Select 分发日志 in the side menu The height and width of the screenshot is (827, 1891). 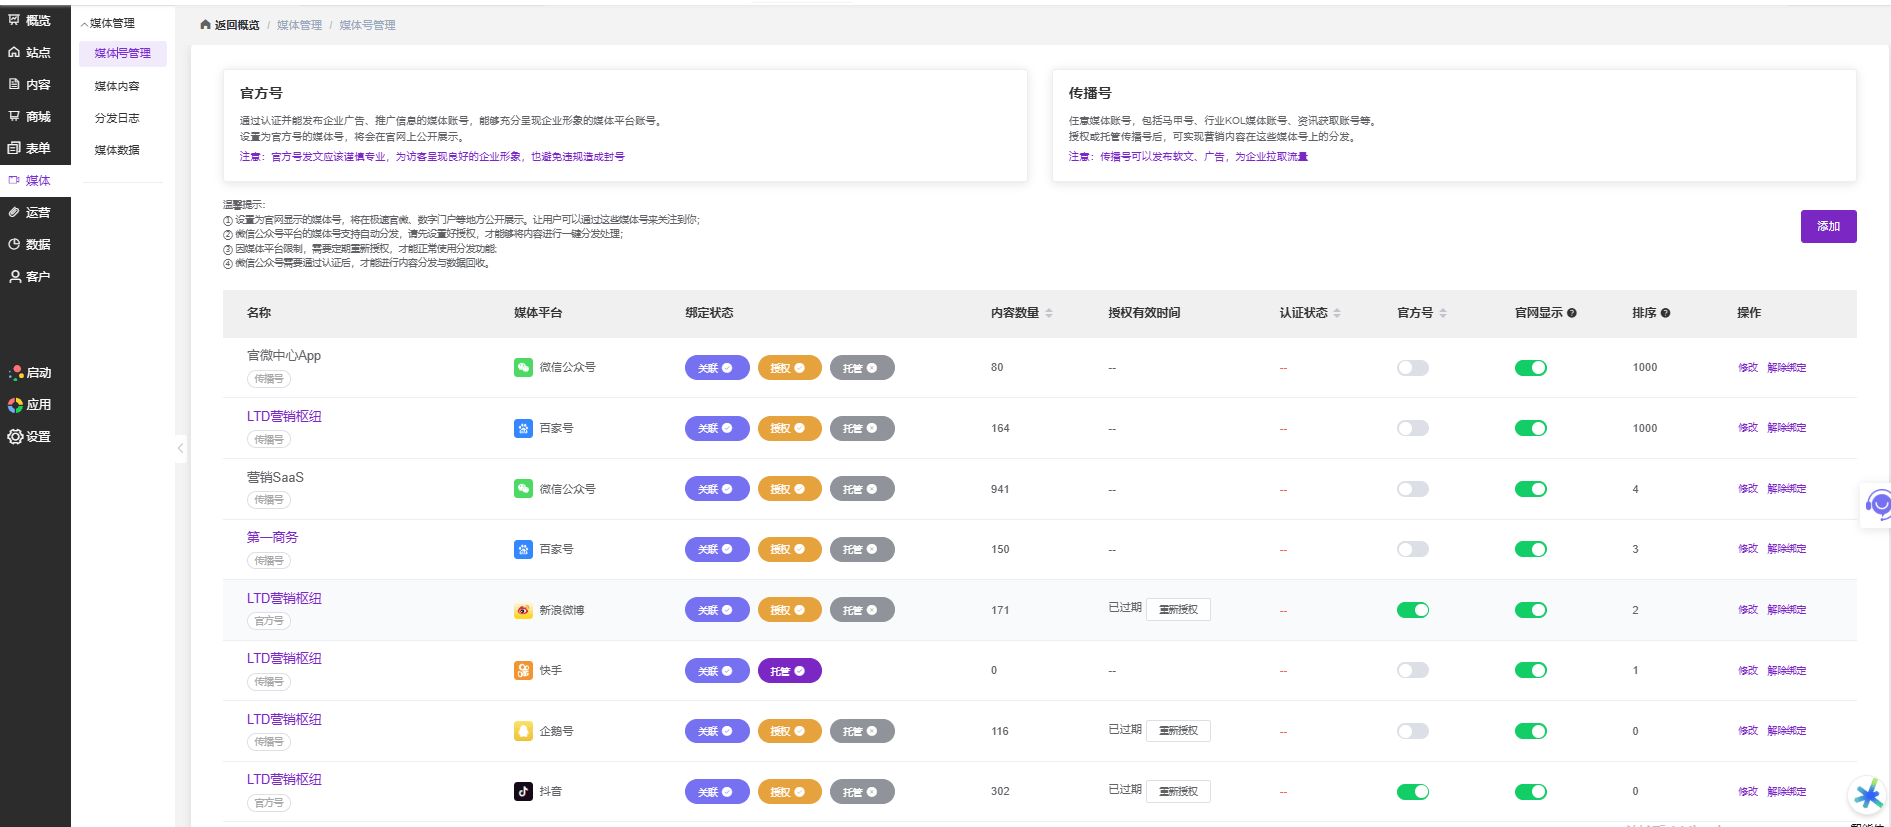point(117,118)
